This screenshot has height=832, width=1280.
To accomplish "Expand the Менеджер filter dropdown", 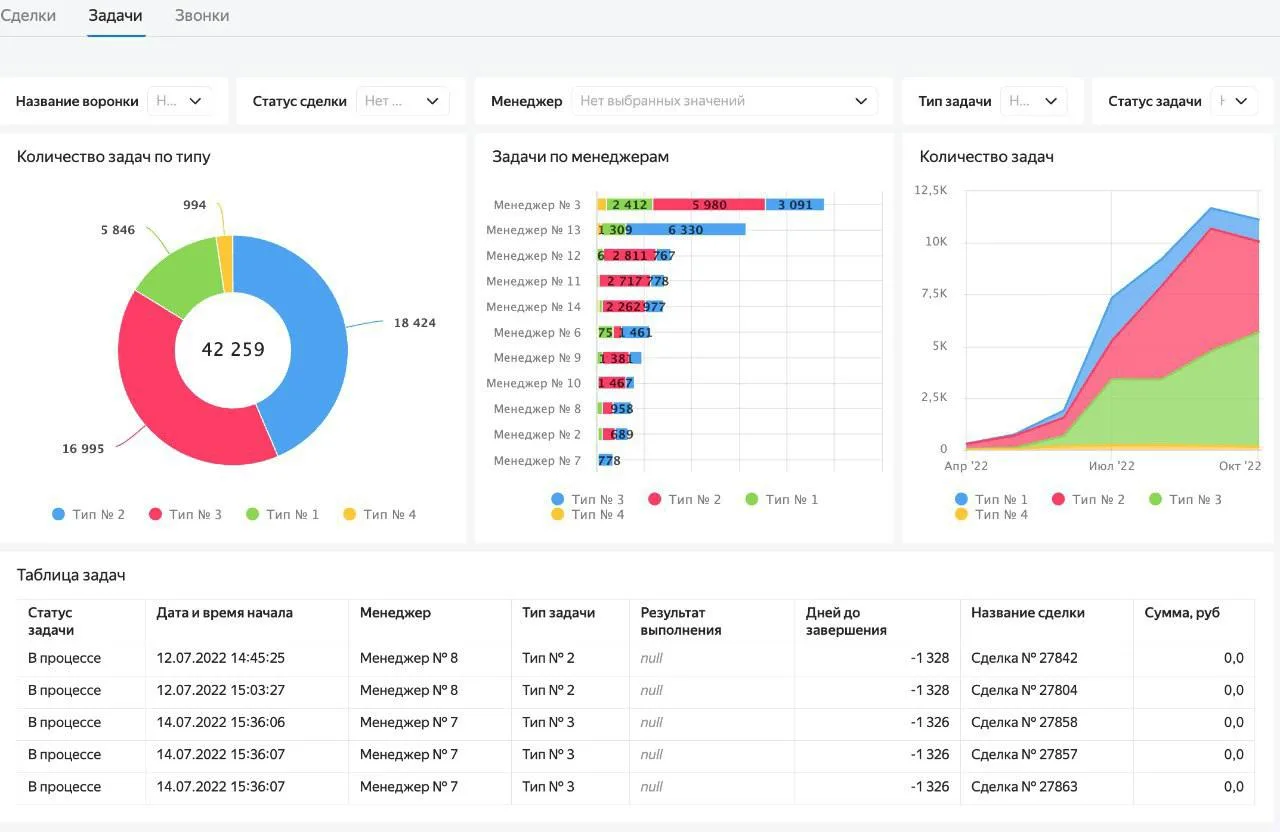I will point(724,101).
